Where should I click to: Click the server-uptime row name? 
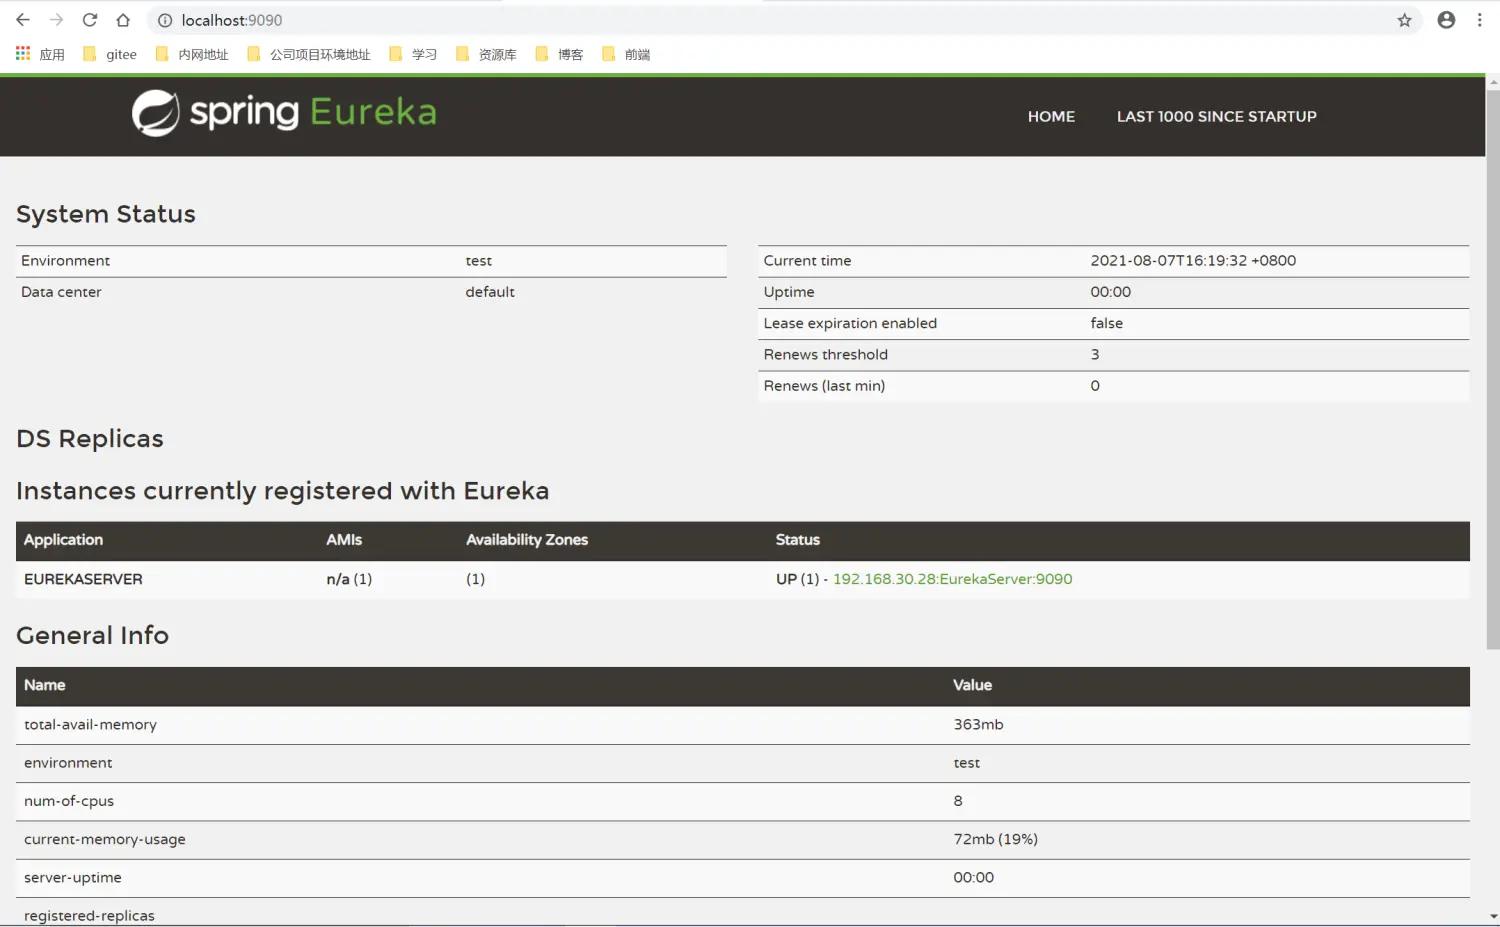tap(73, 878)
